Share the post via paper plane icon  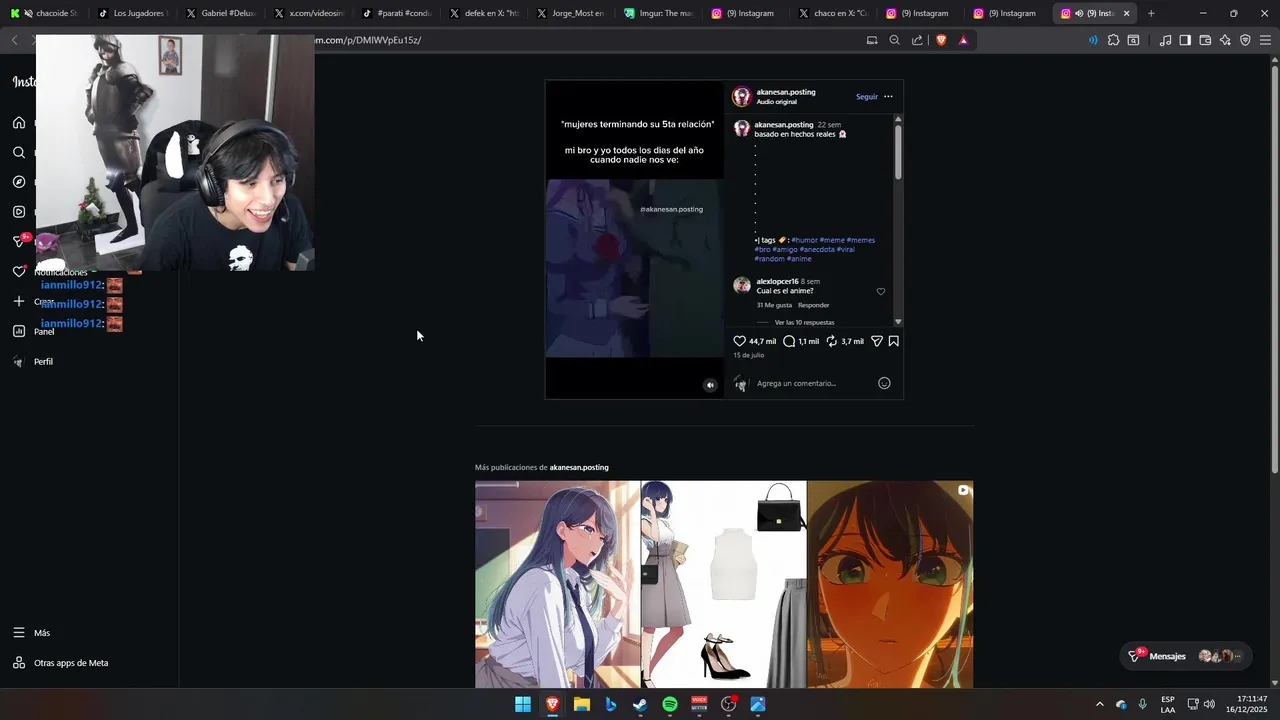[877, 341]
